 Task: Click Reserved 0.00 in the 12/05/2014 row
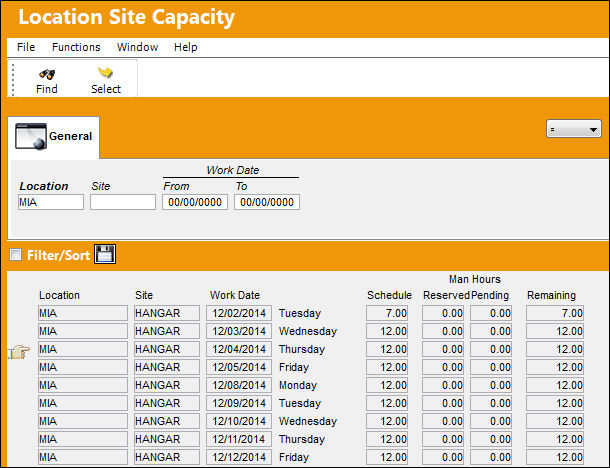[x=443, y=367]
